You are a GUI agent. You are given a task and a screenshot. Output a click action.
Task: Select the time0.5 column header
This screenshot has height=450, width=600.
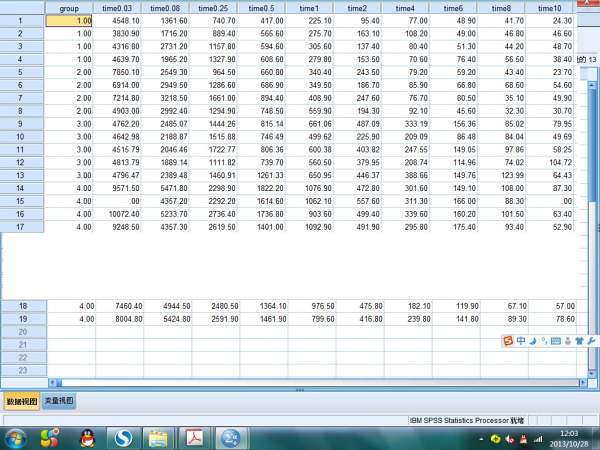coord(261,8)
